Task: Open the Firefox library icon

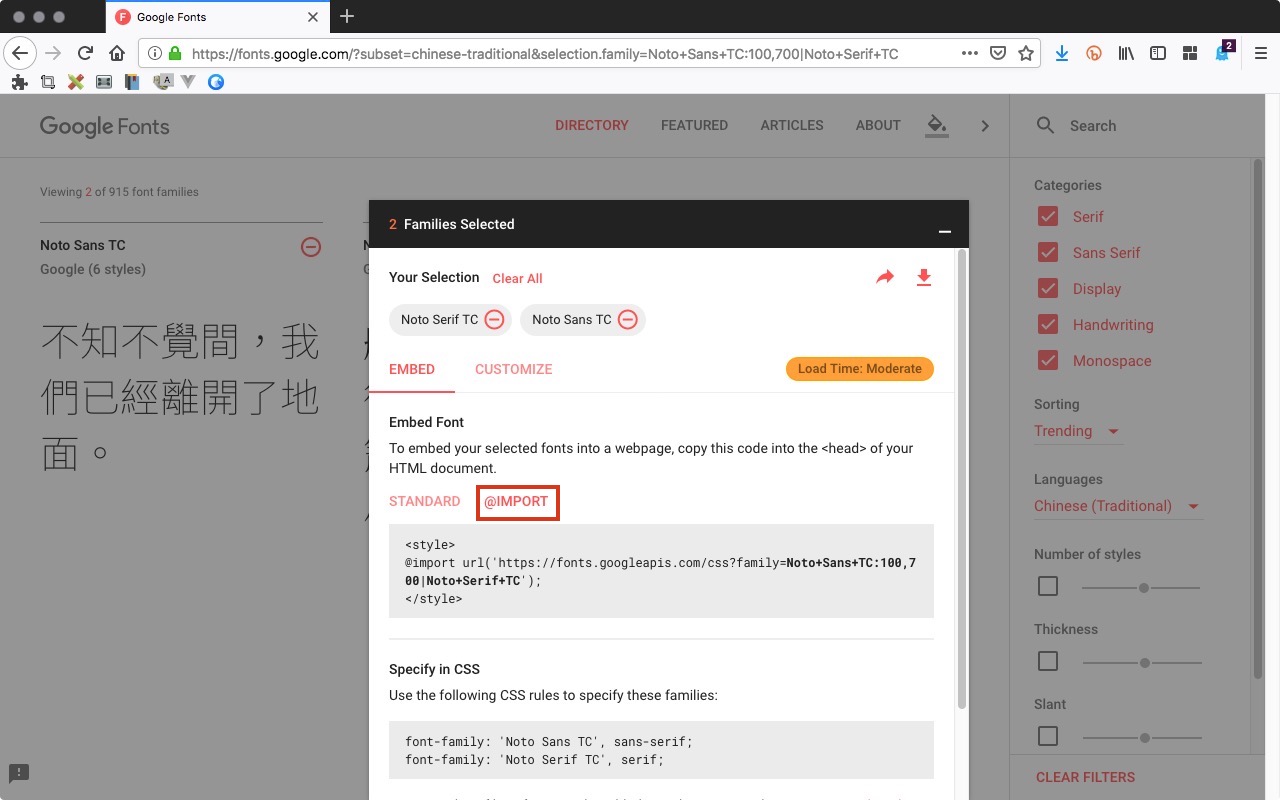Action: click(1126, 53)
